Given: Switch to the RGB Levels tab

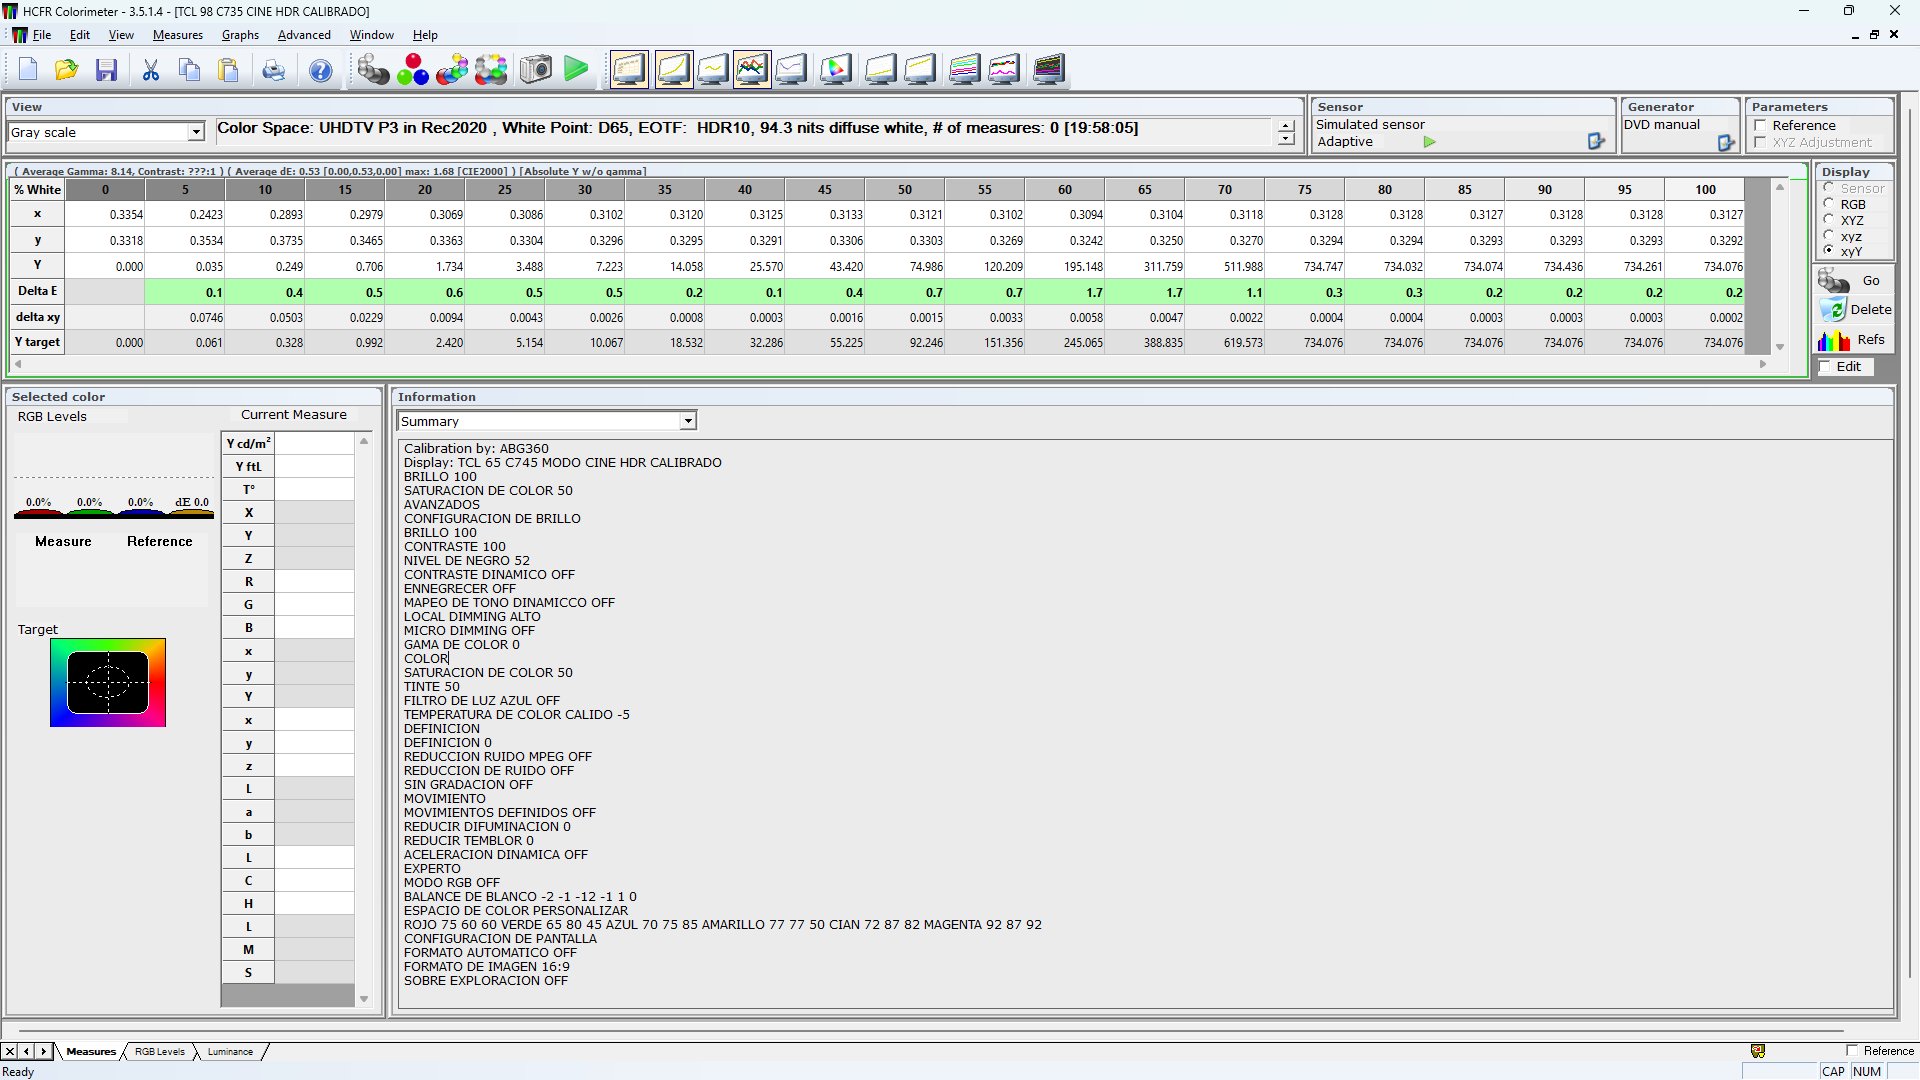Looking at the screenshot, I should coord(160,1052).
